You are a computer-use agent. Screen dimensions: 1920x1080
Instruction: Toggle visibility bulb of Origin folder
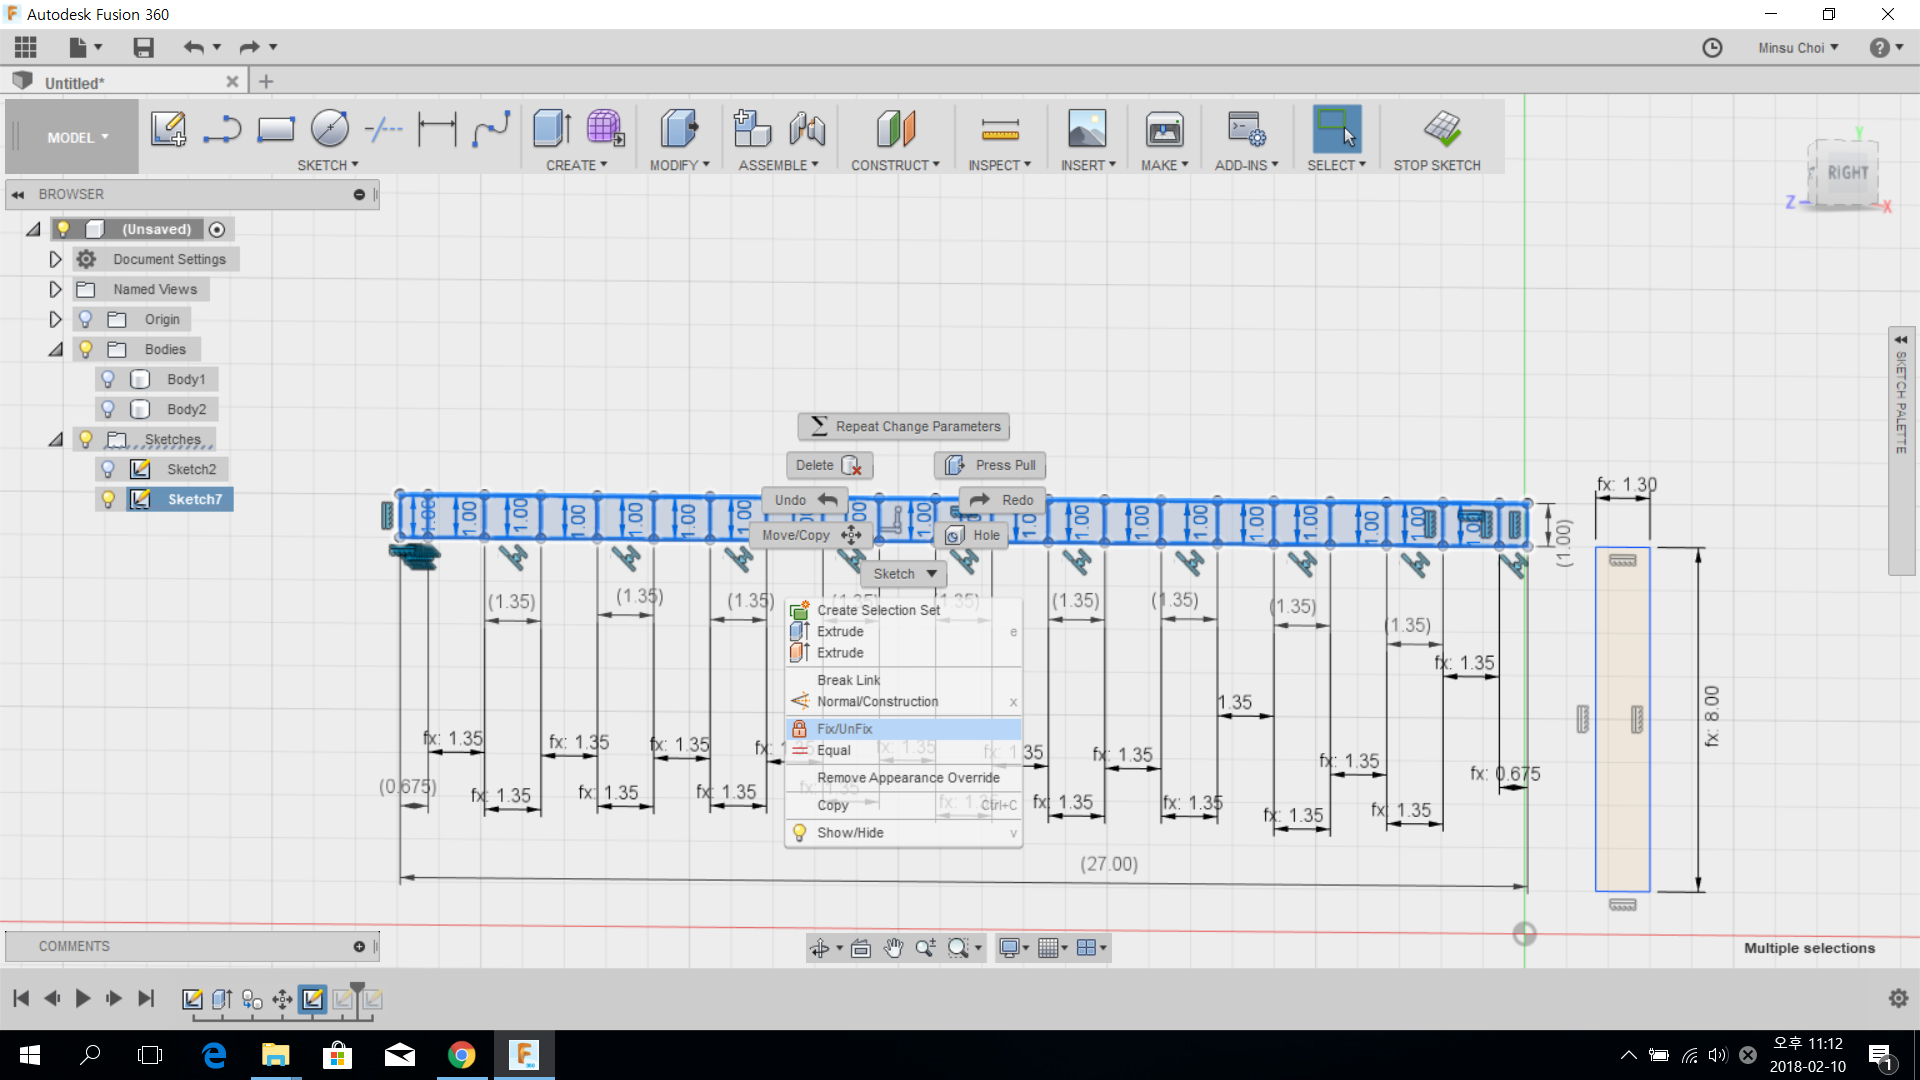coord(86,319)
